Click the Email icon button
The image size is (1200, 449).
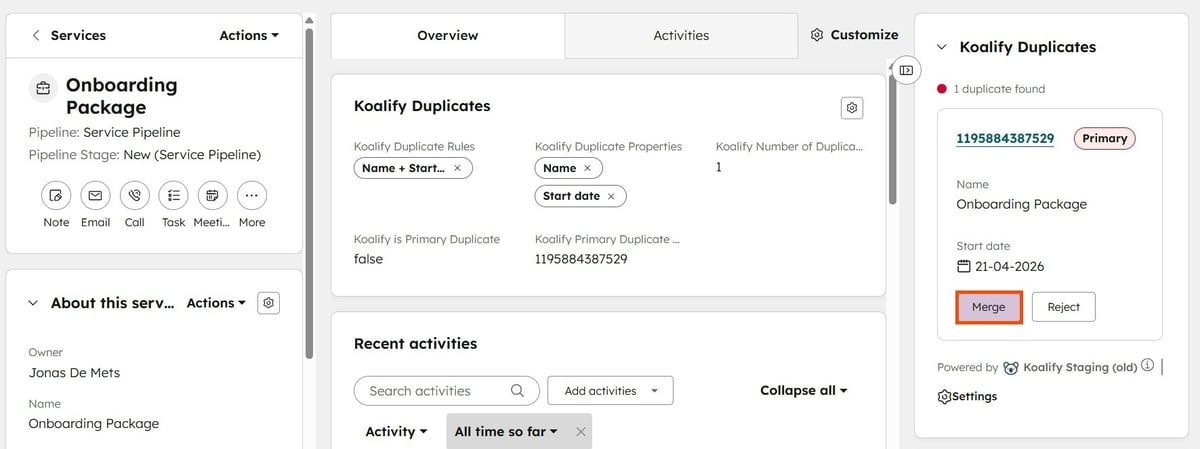pos(95,195)
